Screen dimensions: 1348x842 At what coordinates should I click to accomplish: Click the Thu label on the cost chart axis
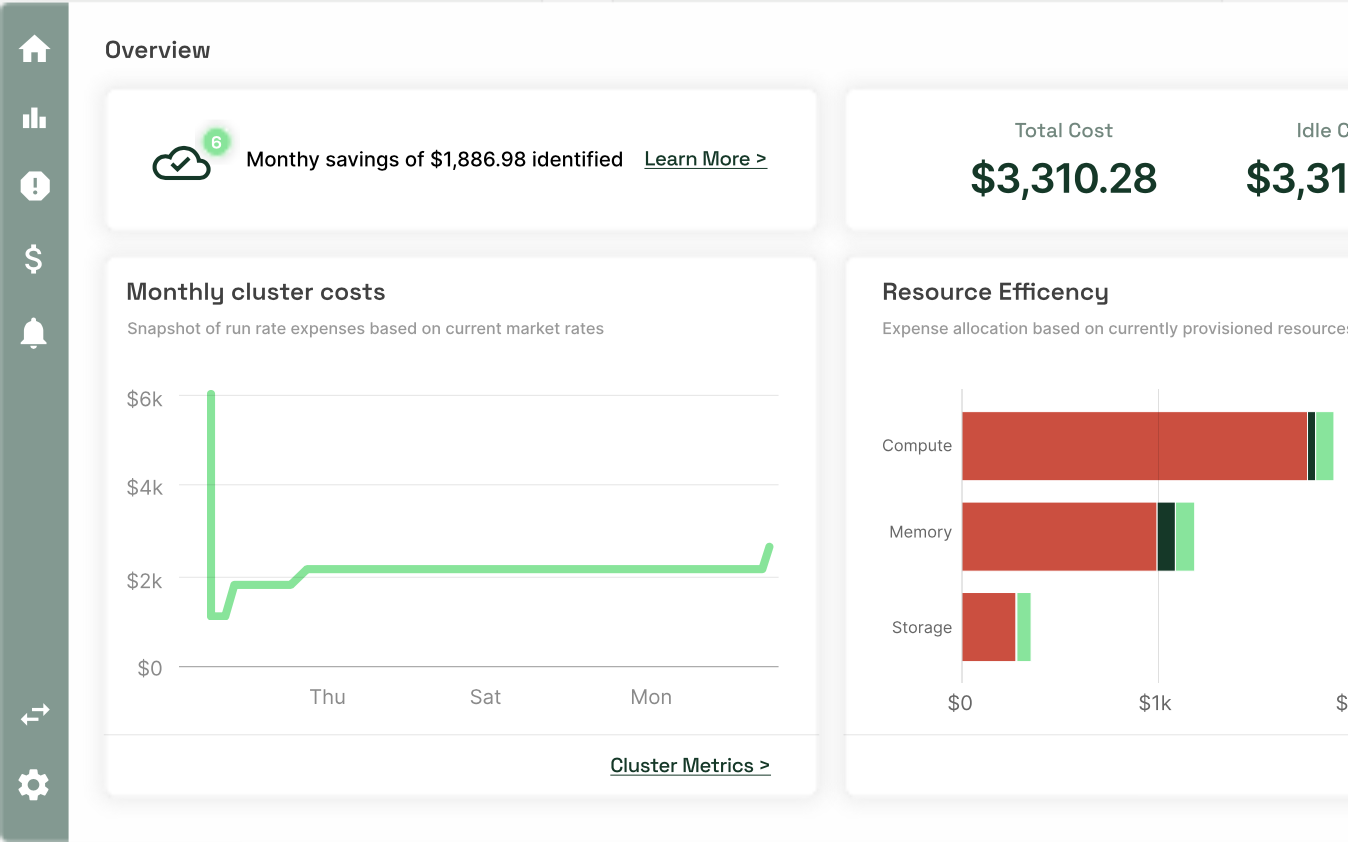click(x=328, y=696)
